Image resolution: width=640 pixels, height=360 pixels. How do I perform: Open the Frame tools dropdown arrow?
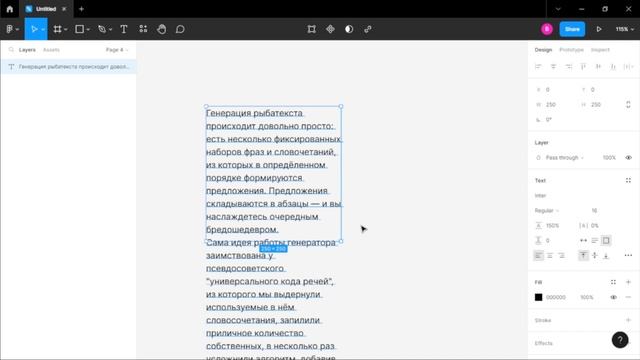[66, 30]
